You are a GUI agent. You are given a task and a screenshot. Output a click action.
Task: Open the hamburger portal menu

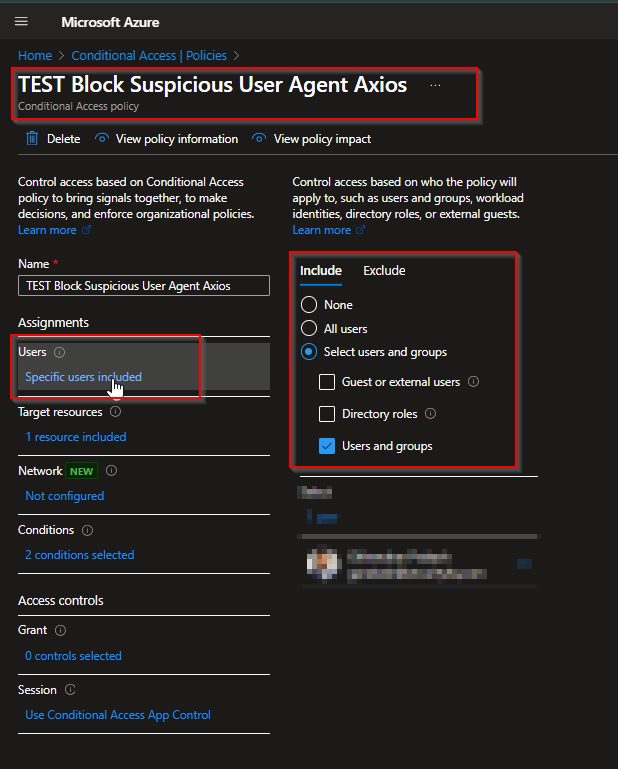point(21,21)
